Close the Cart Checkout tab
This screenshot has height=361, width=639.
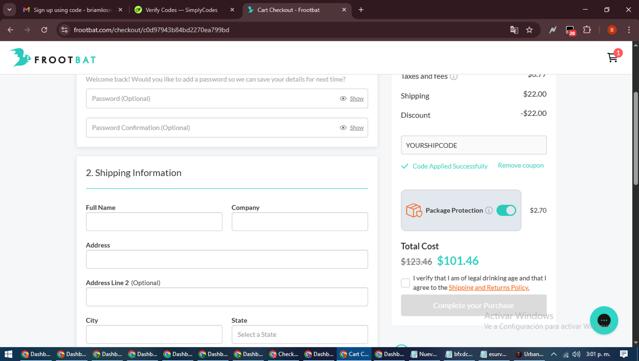click(344, 10)
